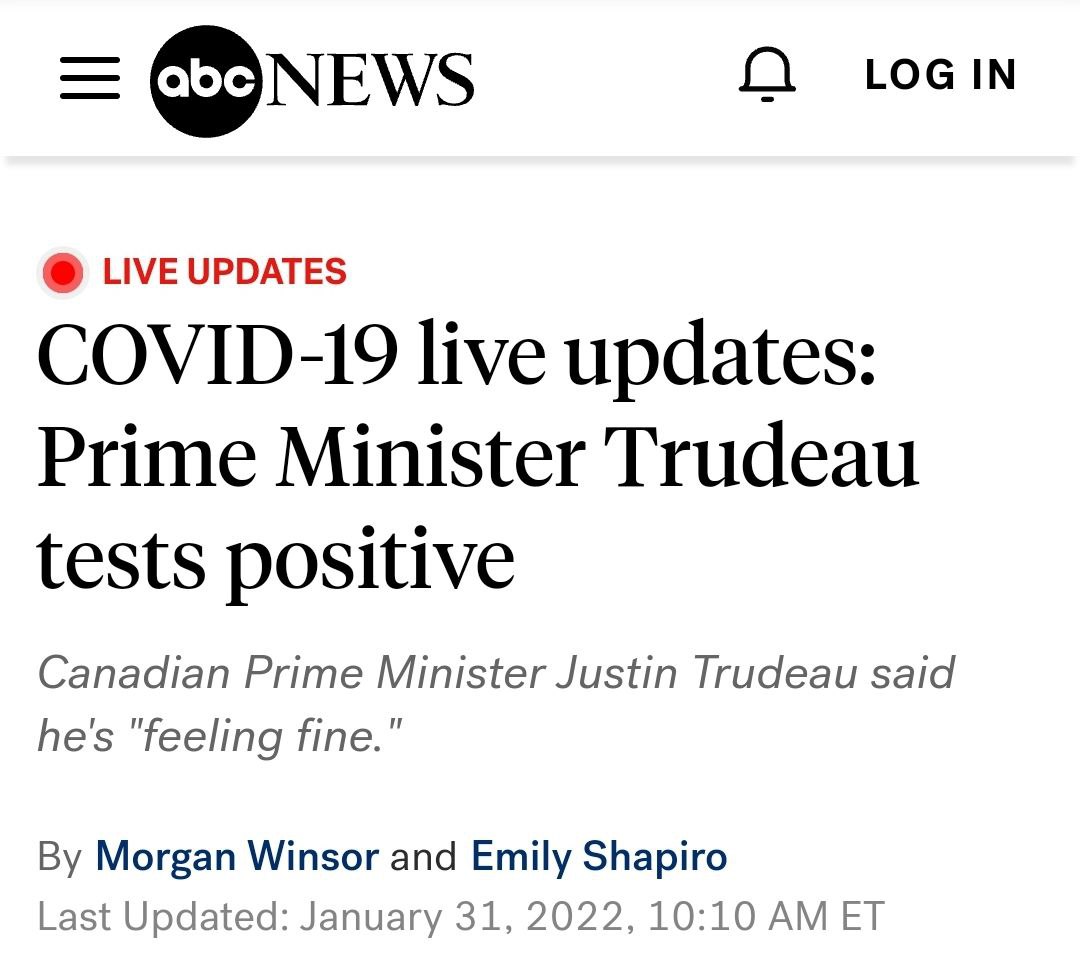Click 'and' between the author names
The image size is (1080, 965).
point(424,856)
